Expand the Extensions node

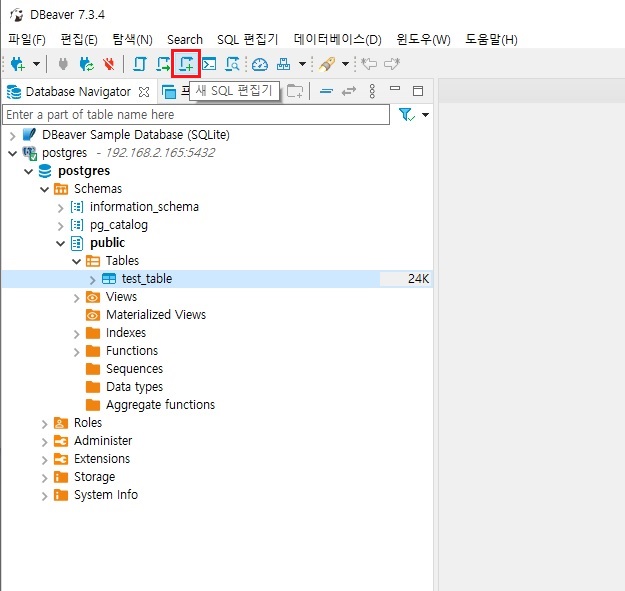(x=44, y=460)
